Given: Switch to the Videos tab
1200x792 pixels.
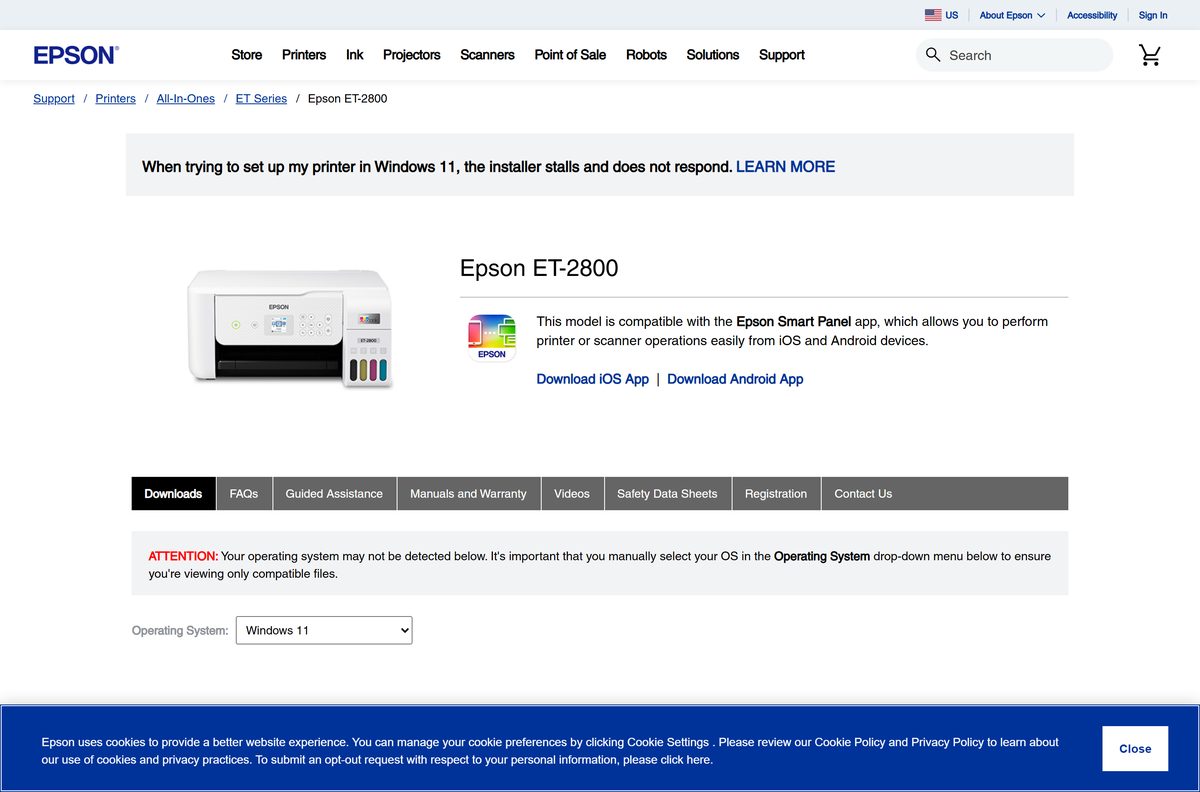Looking at the screenshot, I should [x=572, y=494].
